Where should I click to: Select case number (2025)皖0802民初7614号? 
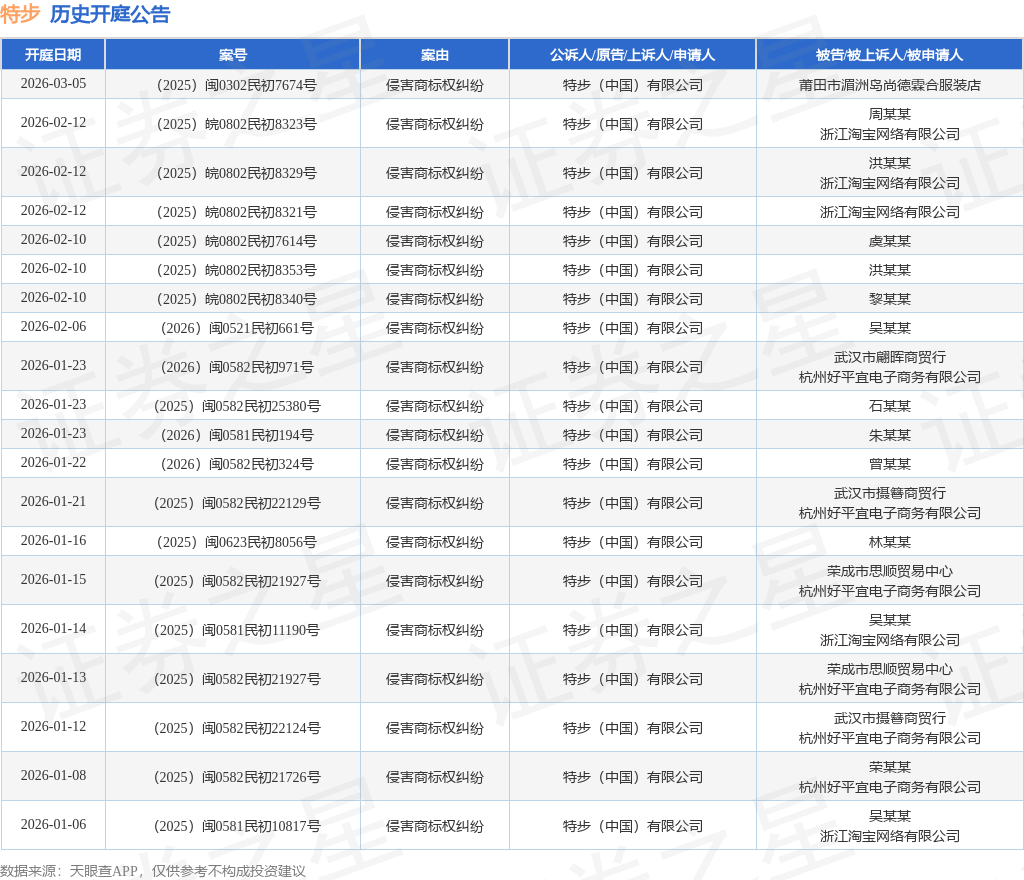click(236, 241)
